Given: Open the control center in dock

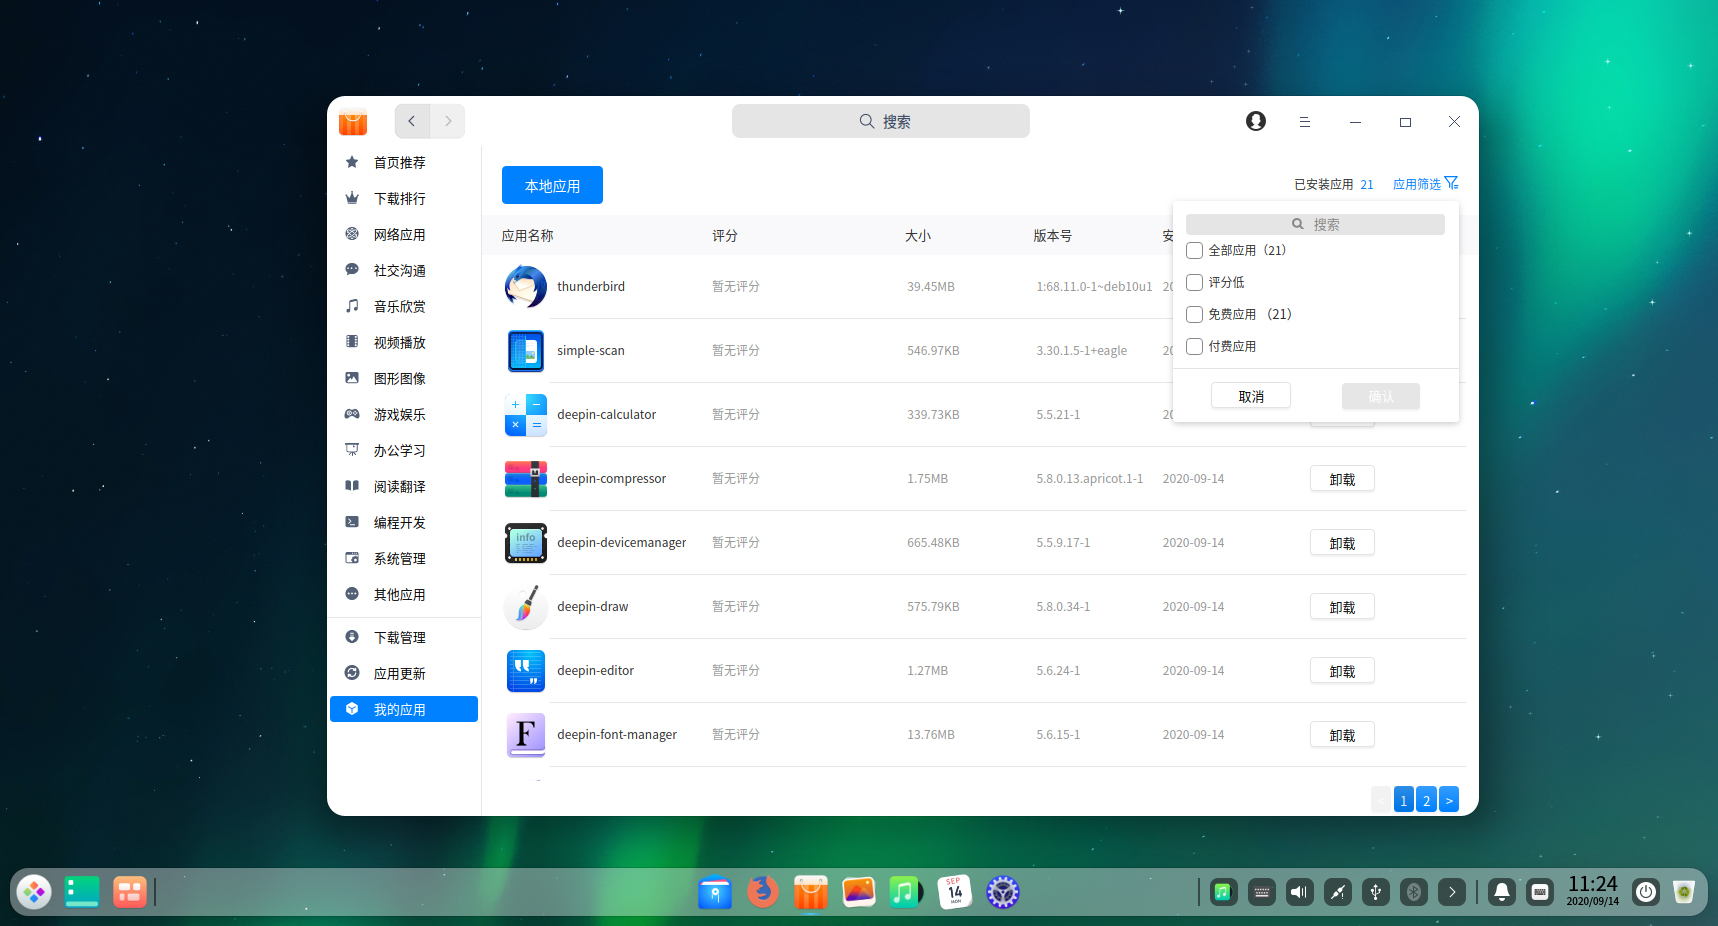Looking at the screenshot, I should (1003, 892).
